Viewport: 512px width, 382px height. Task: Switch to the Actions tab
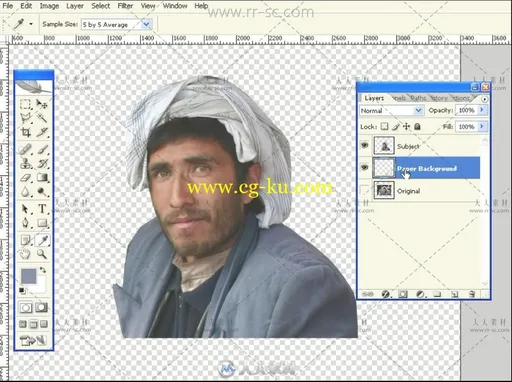pos(461,98)
